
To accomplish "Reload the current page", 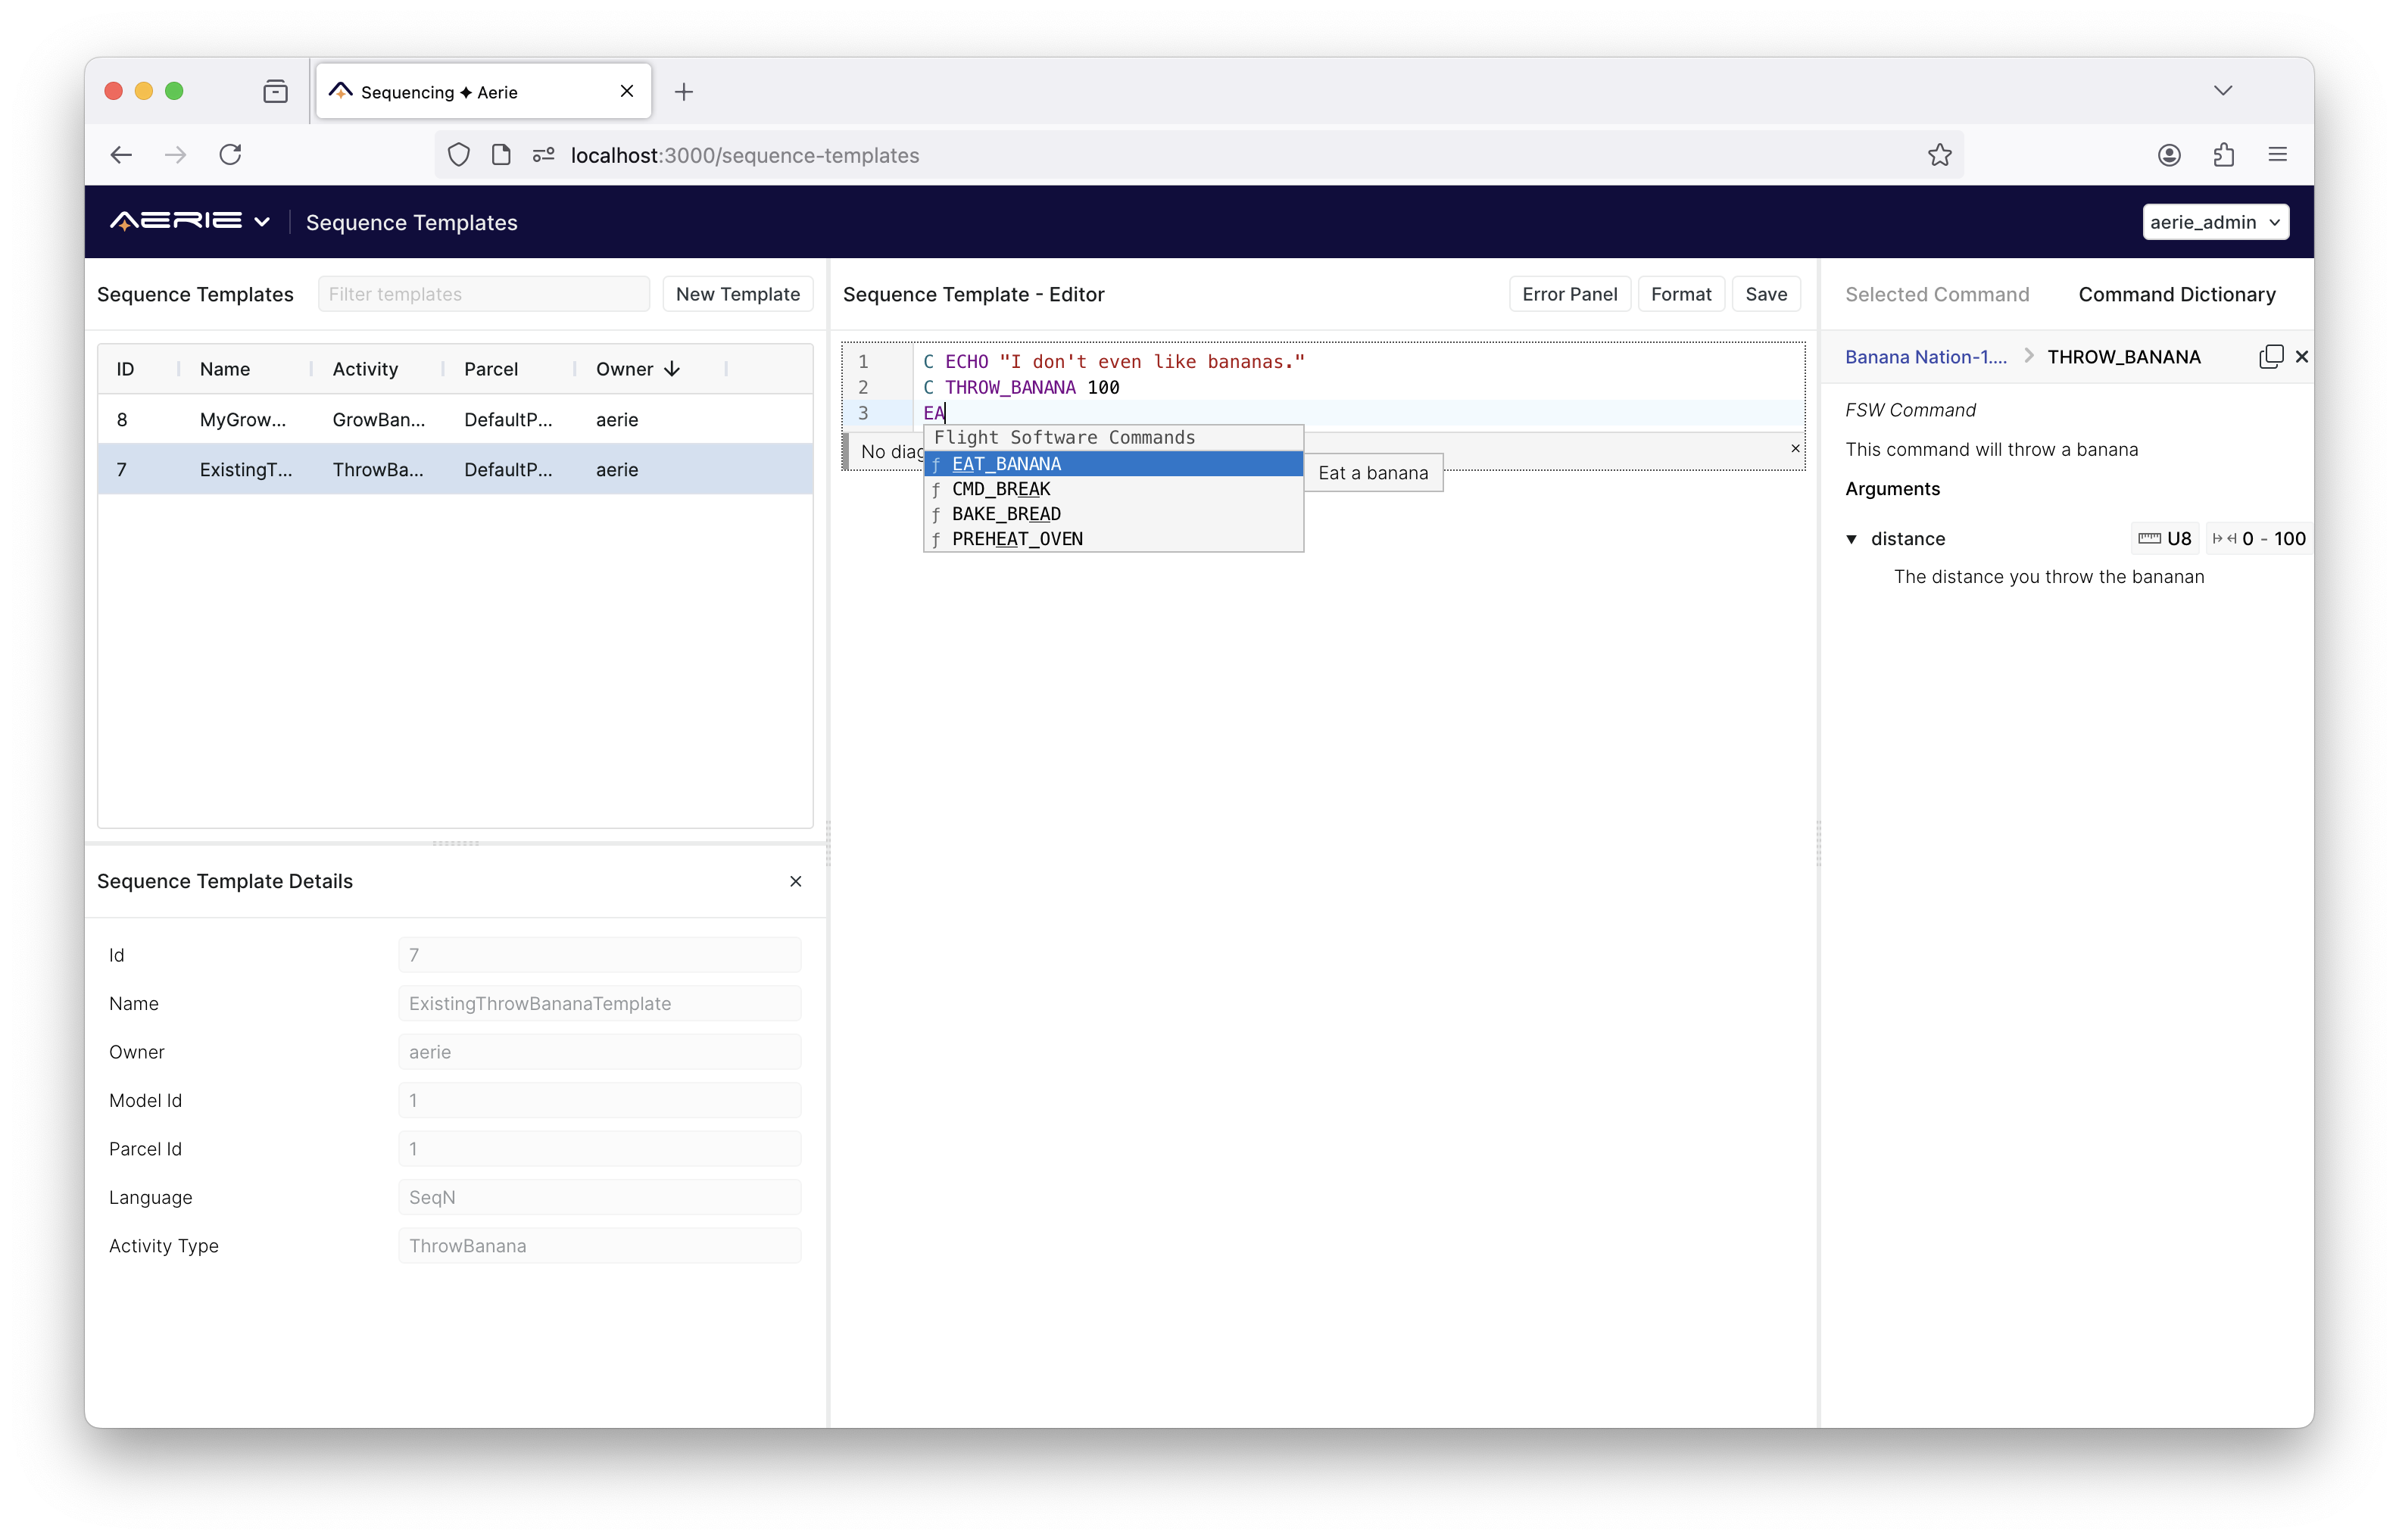I will coord(230,154).
